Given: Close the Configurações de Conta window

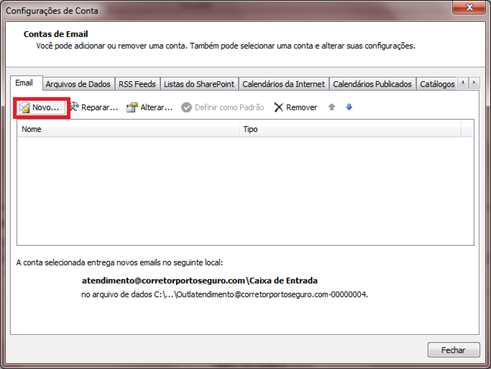Looking at the screenshot, I should click(x=469, y=7).
